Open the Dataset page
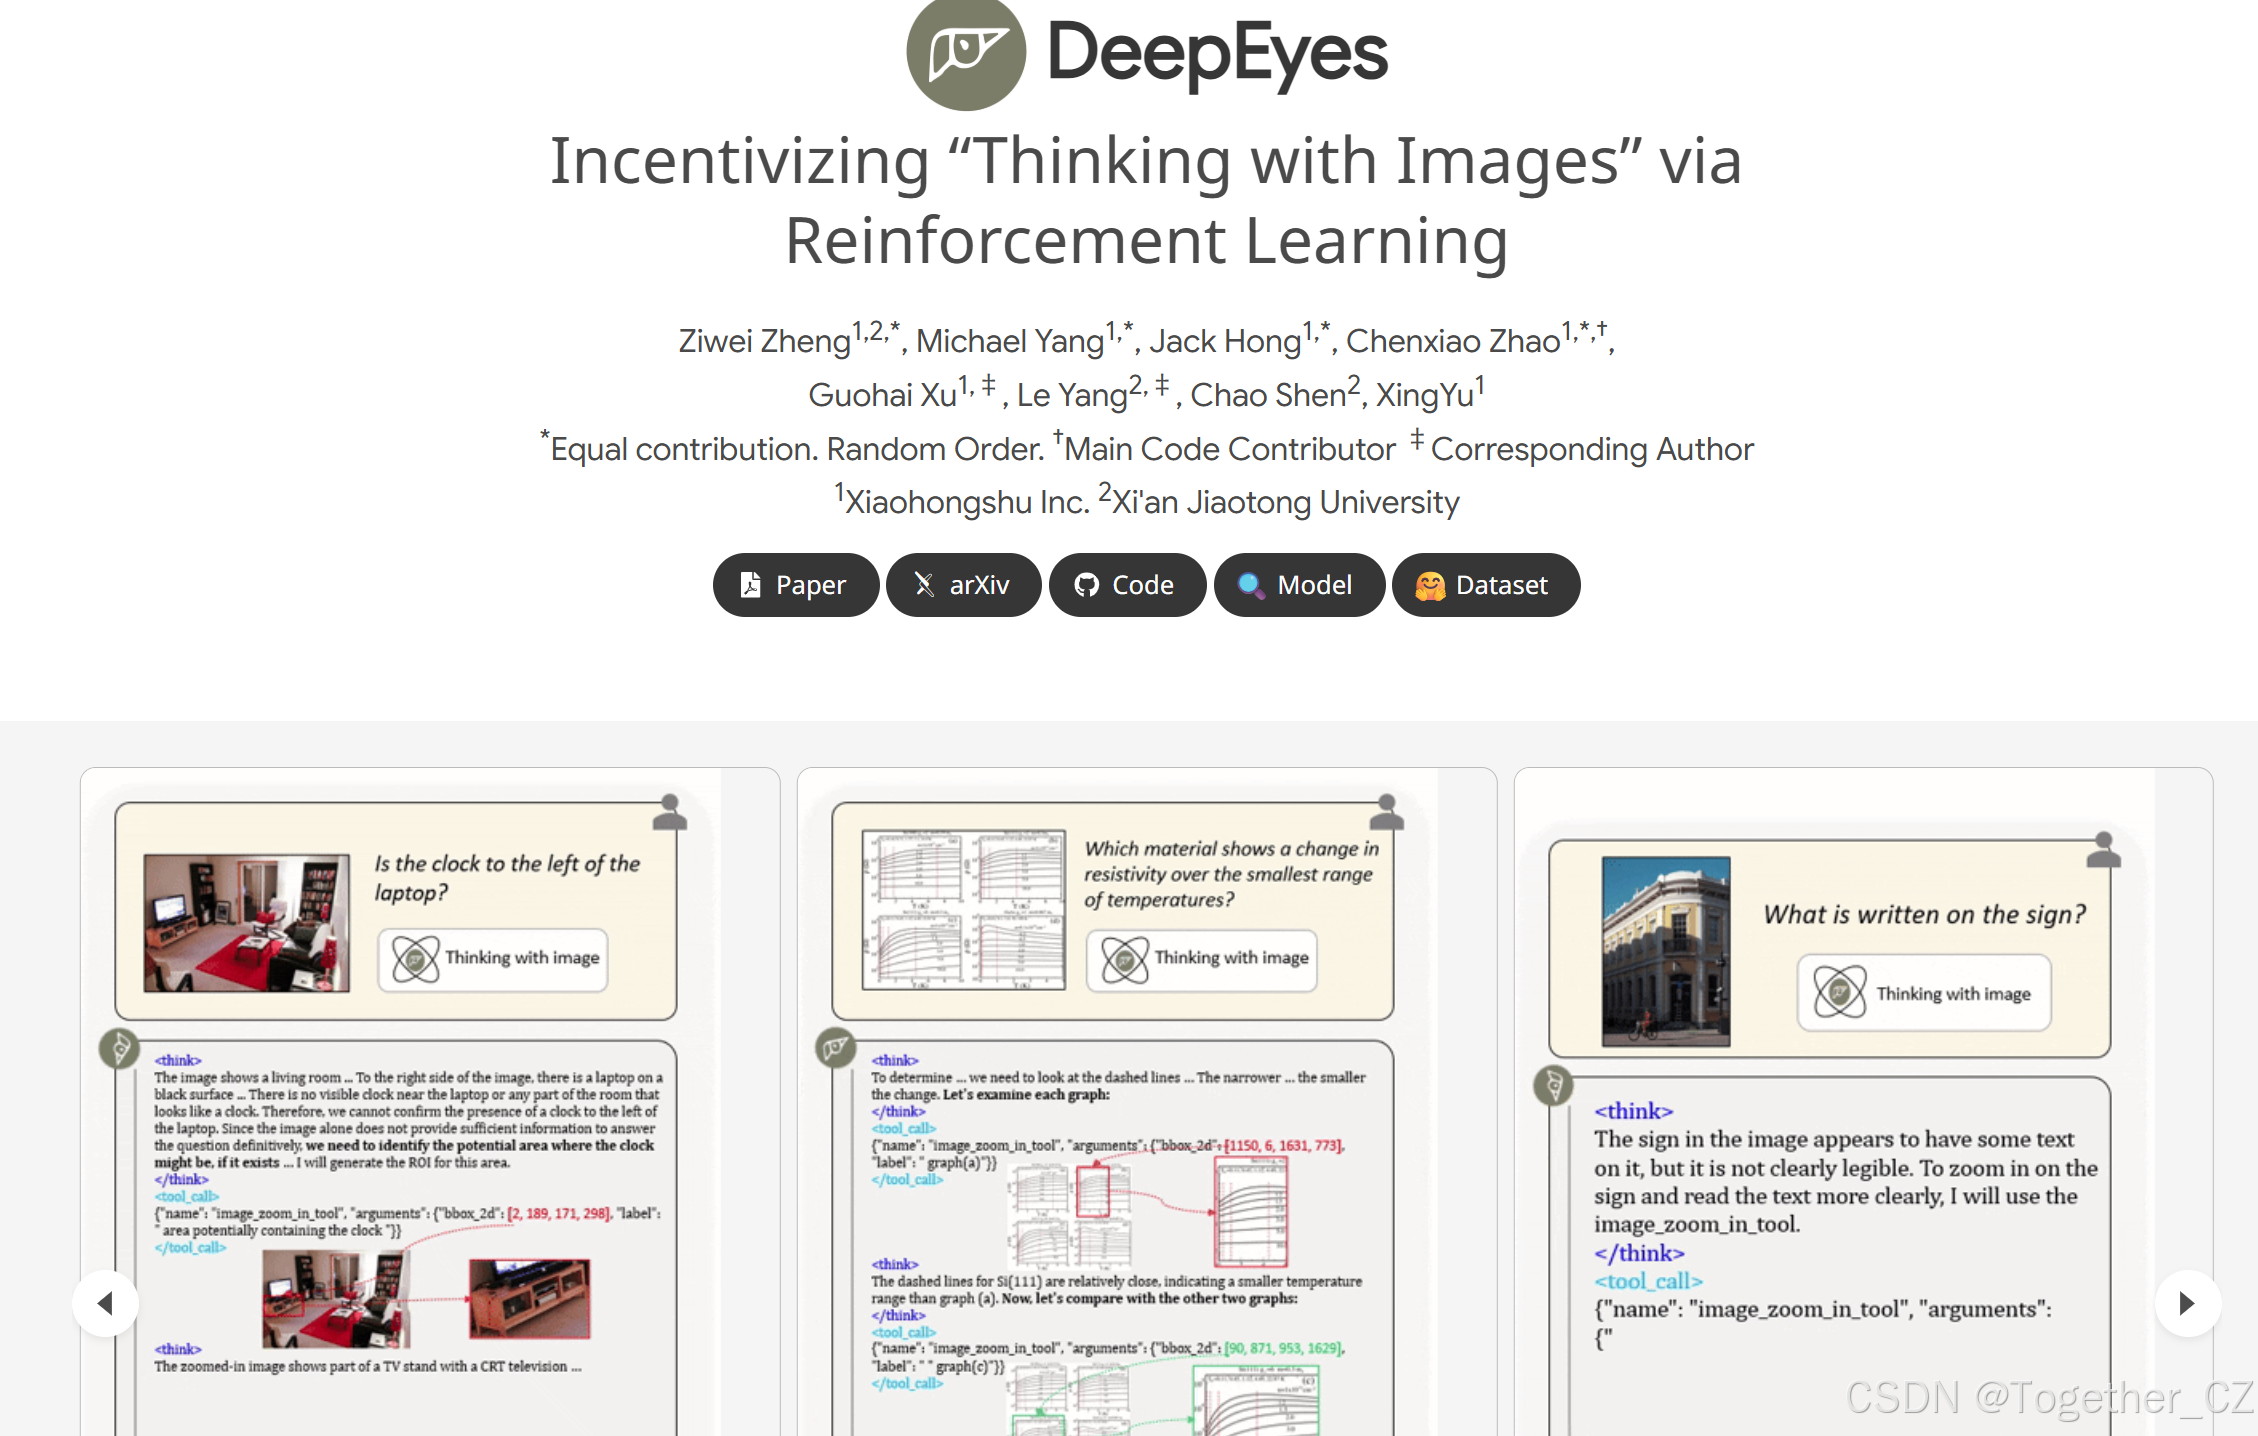This screenshot has height=1436, width=2258. click(1486, 585)
